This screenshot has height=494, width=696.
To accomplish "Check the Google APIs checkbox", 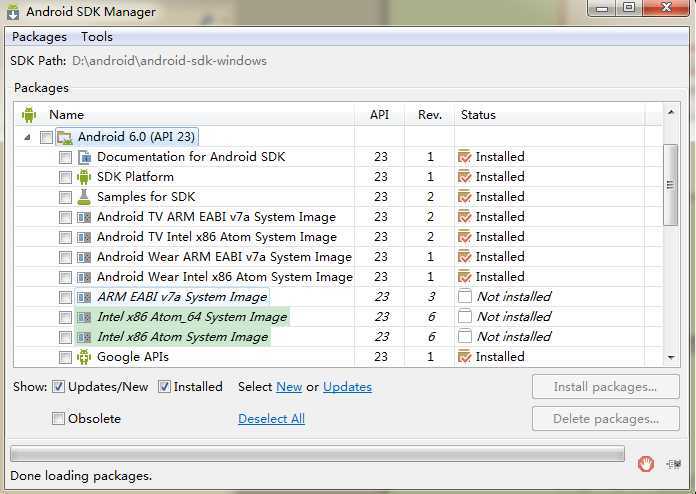I will click(65, 357).
